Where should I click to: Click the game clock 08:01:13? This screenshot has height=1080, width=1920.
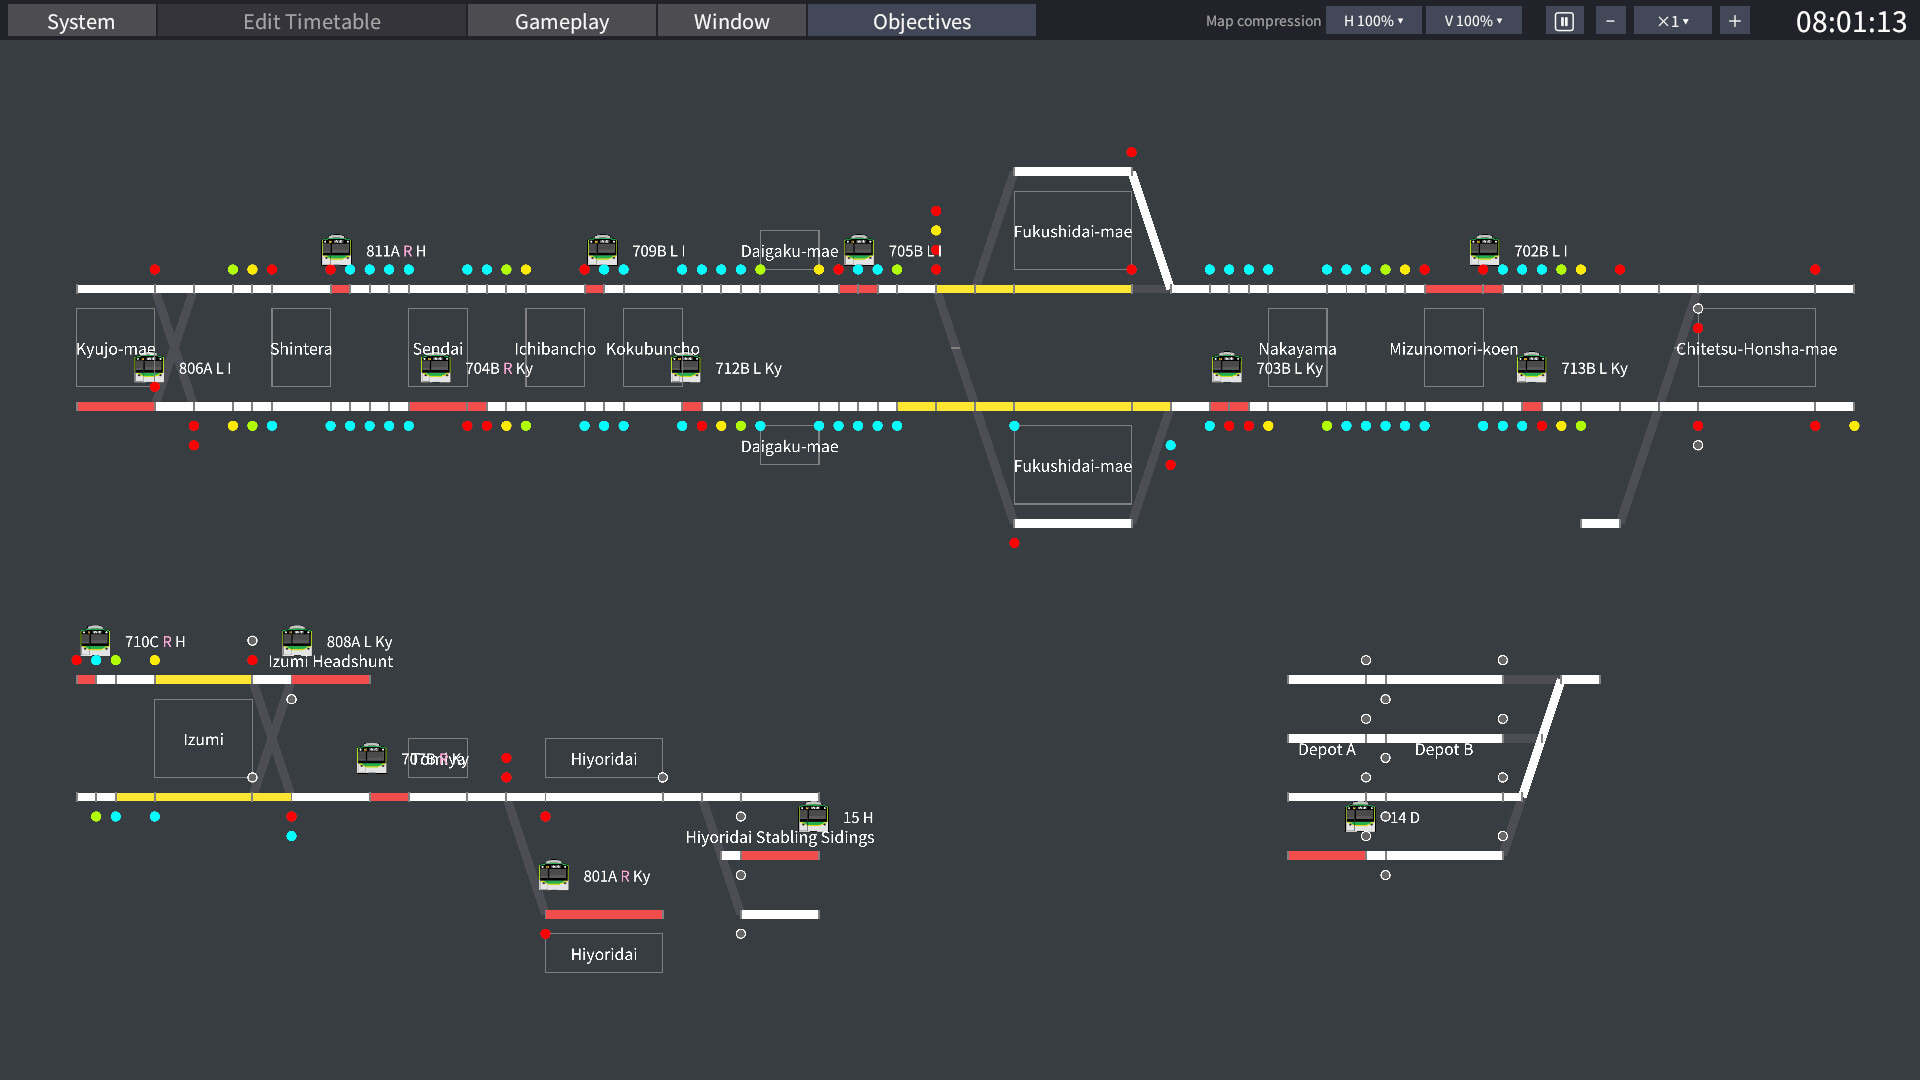[x=1851, y=22]
